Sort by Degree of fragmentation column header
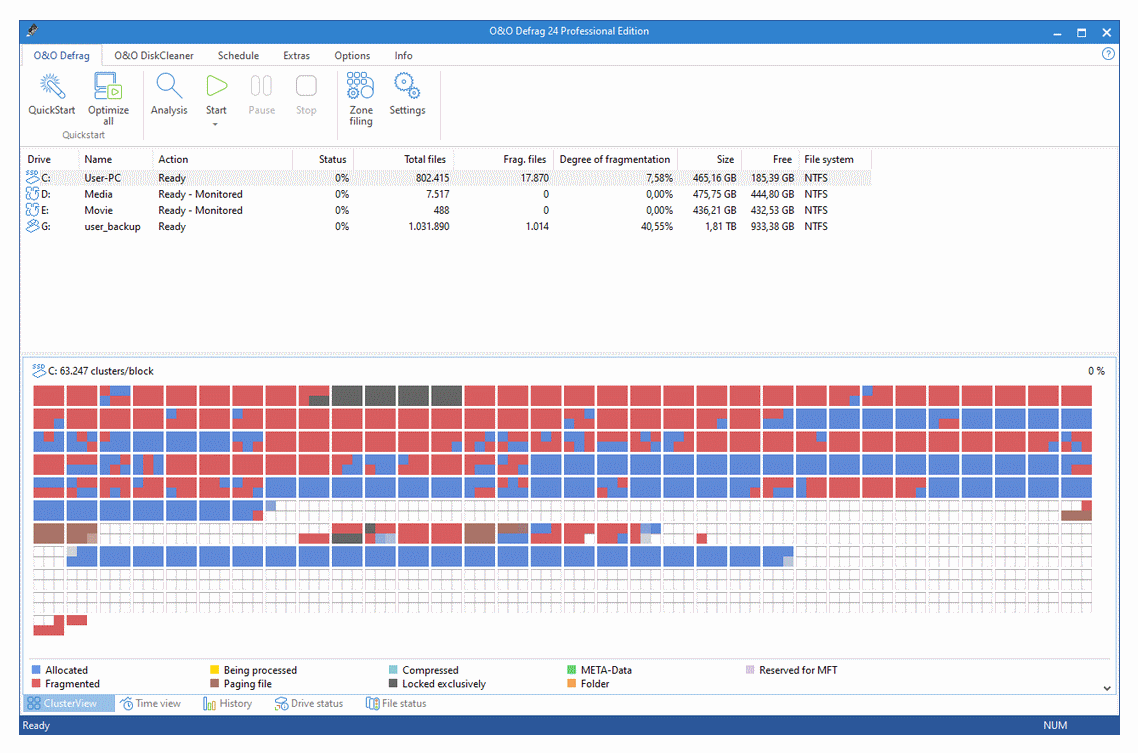Image resolution: width=1138 pixels, height=753 pixels. [x=615, y=159]
